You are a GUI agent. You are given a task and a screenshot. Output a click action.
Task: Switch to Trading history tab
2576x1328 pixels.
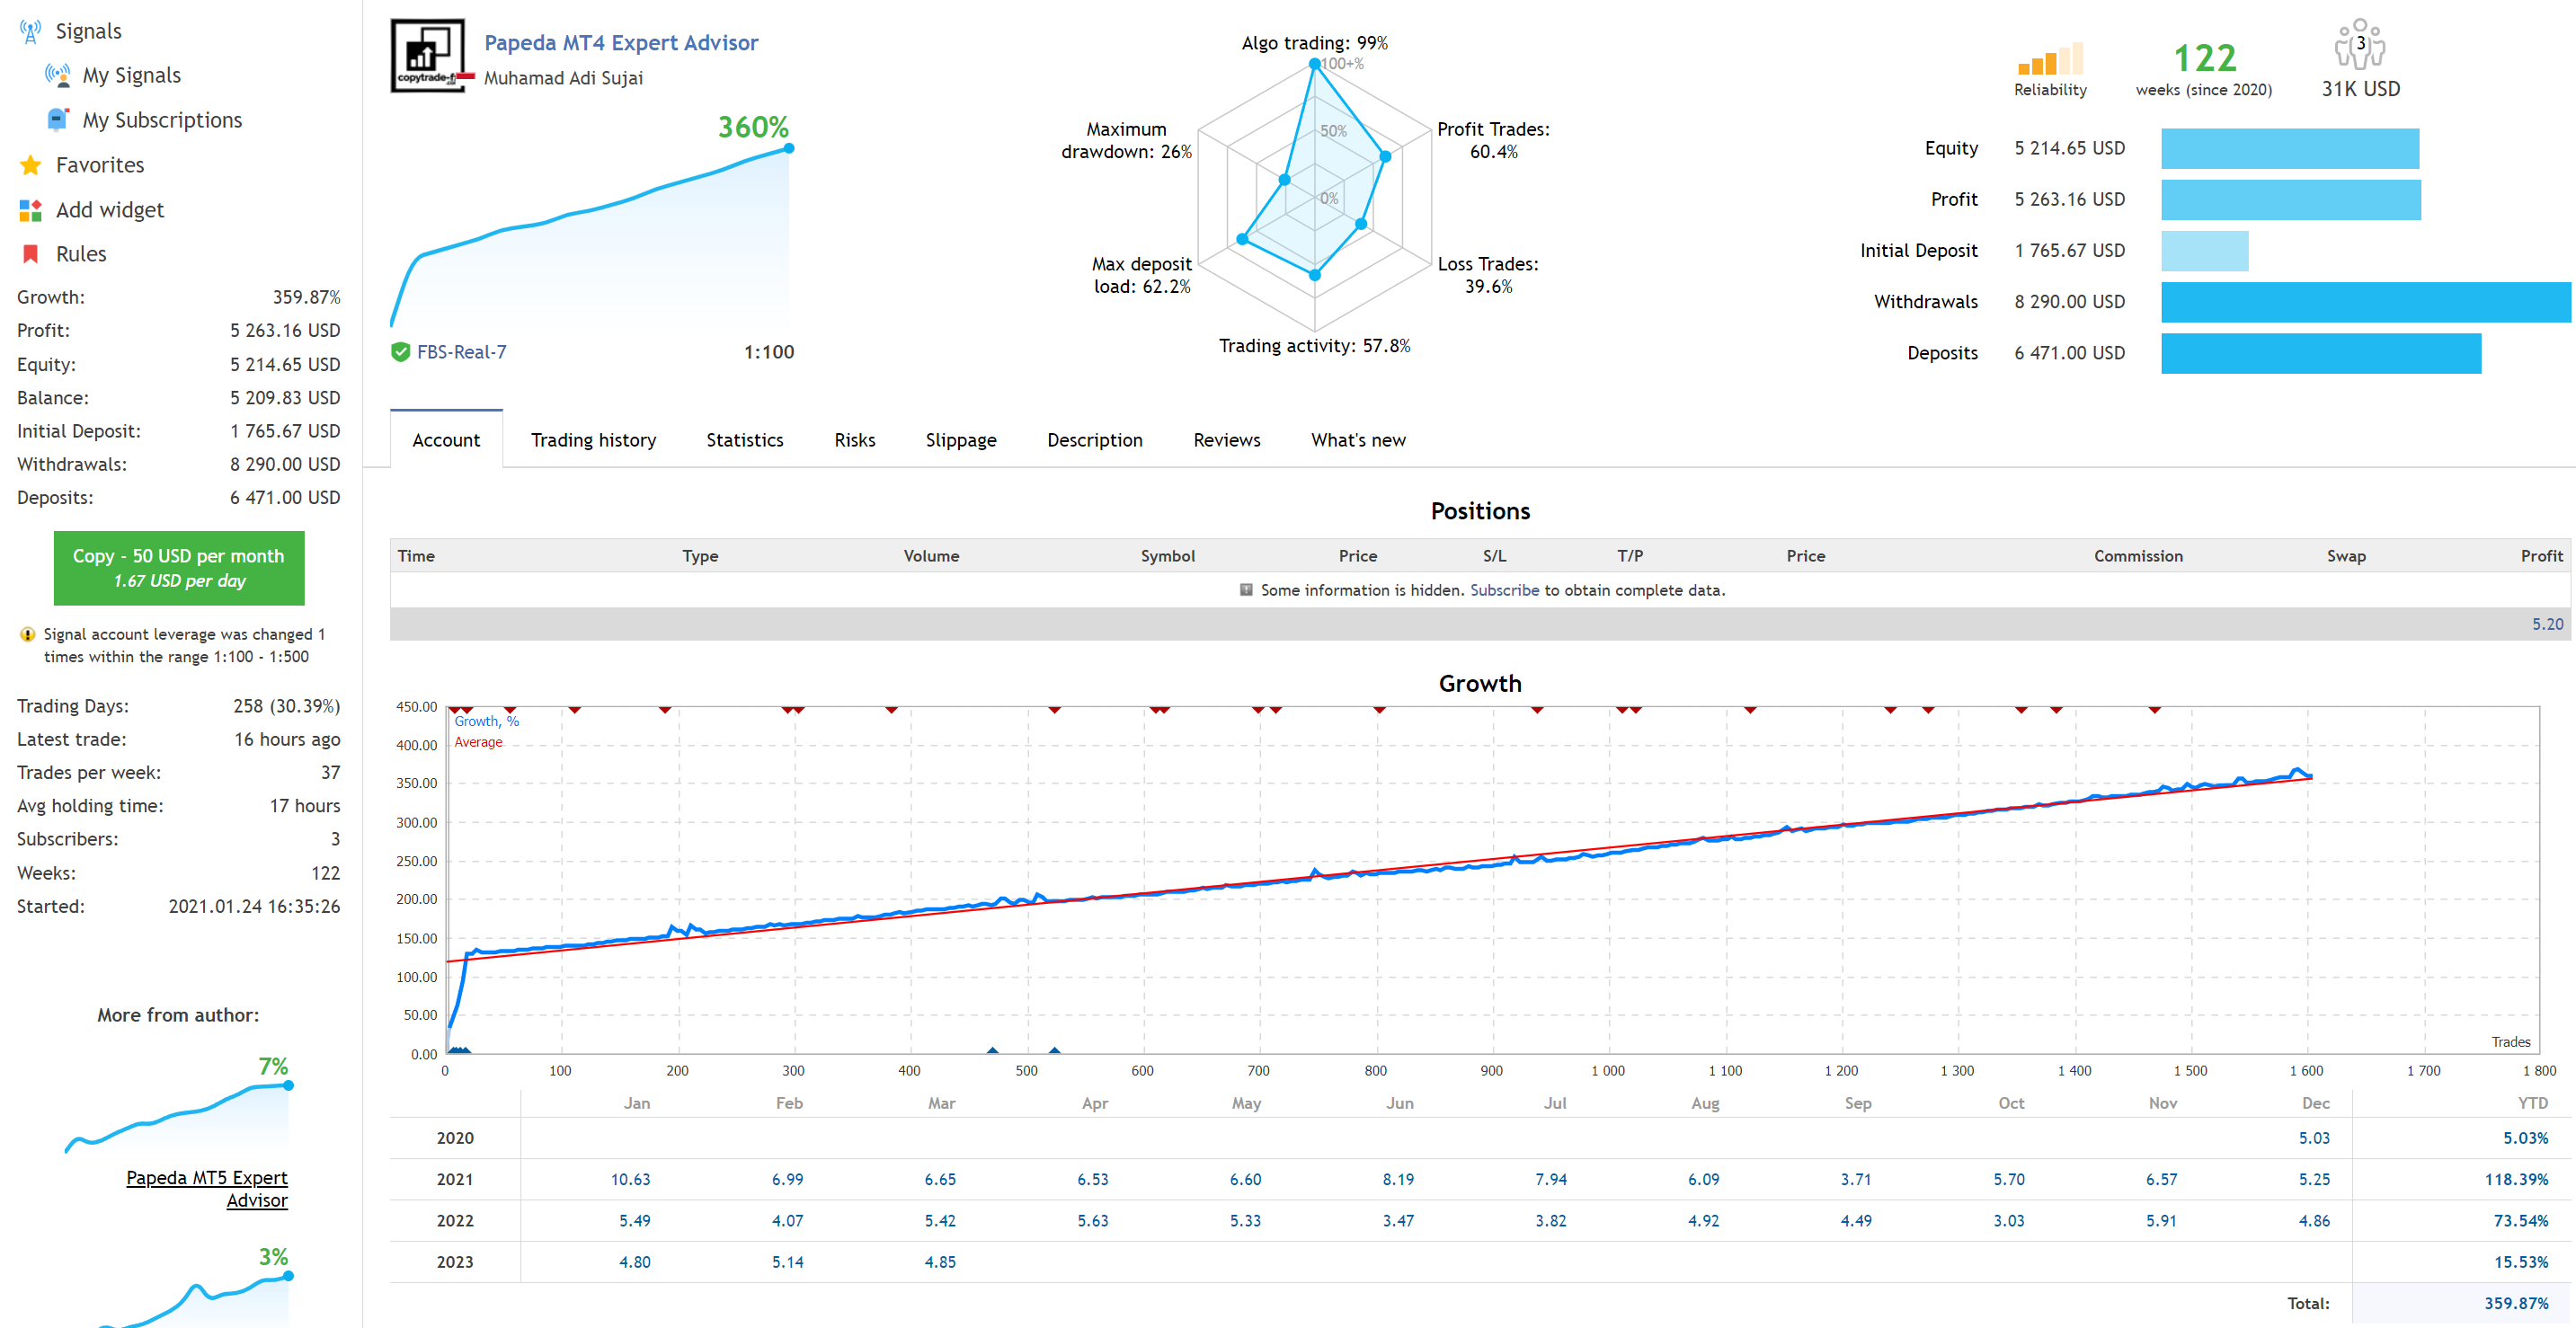[x=593, y=440]
